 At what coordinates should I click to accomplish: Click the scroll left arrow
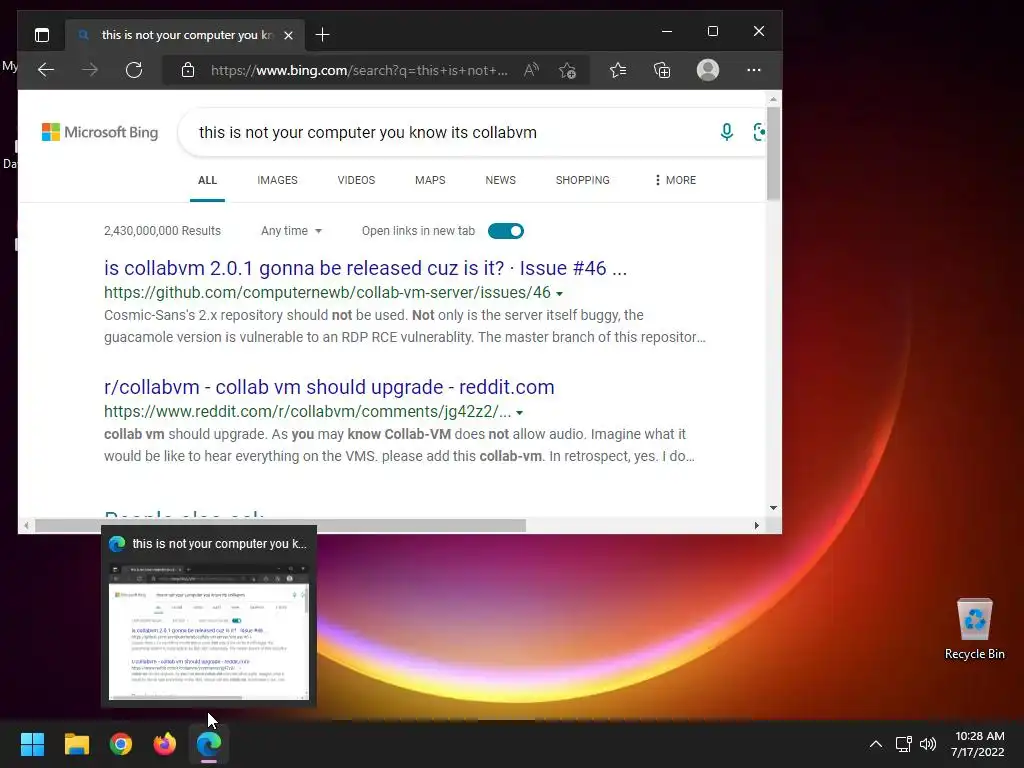tap(26, 525)
